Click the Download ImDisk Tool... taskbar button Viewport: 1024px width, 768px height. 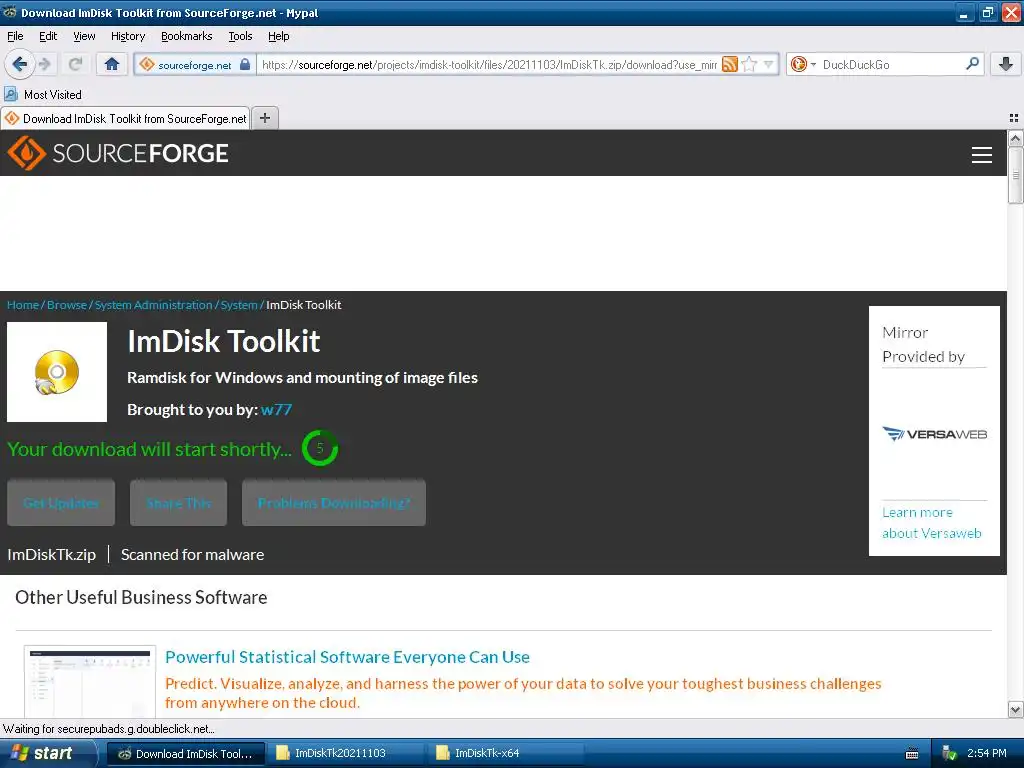pyautogui.click(x=185, y=754)
